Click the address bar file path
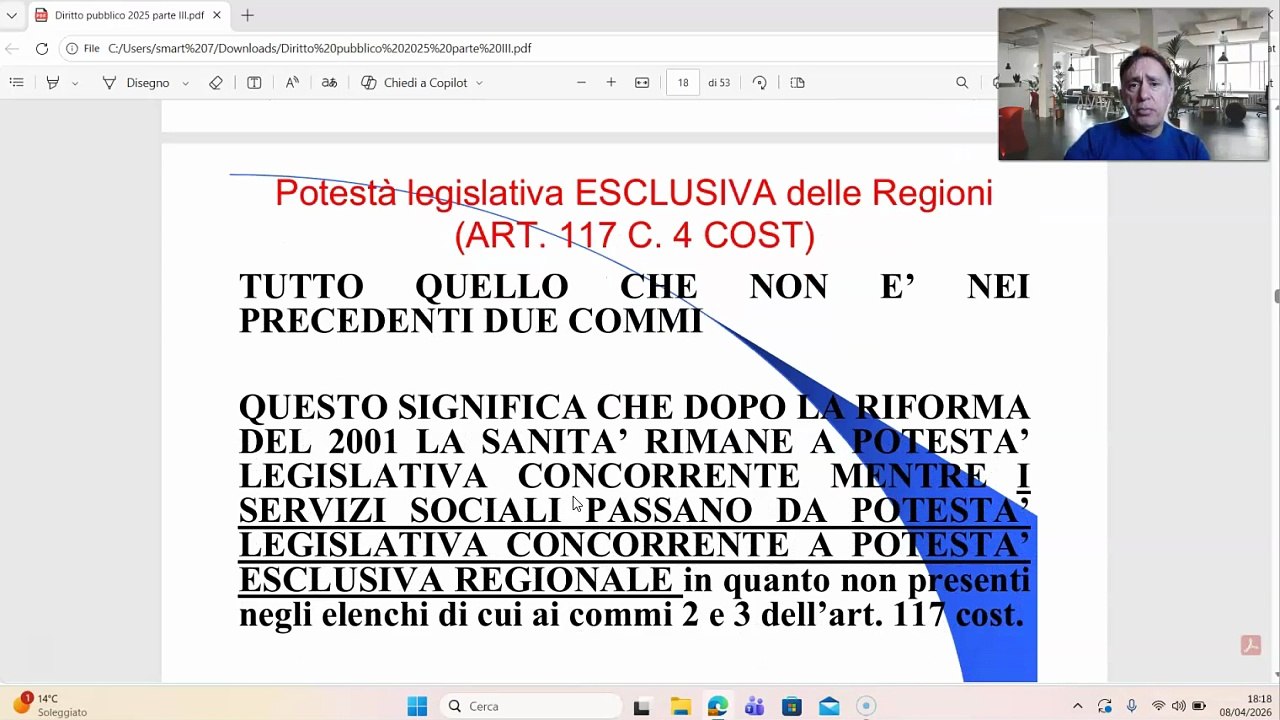 point(319,48)
